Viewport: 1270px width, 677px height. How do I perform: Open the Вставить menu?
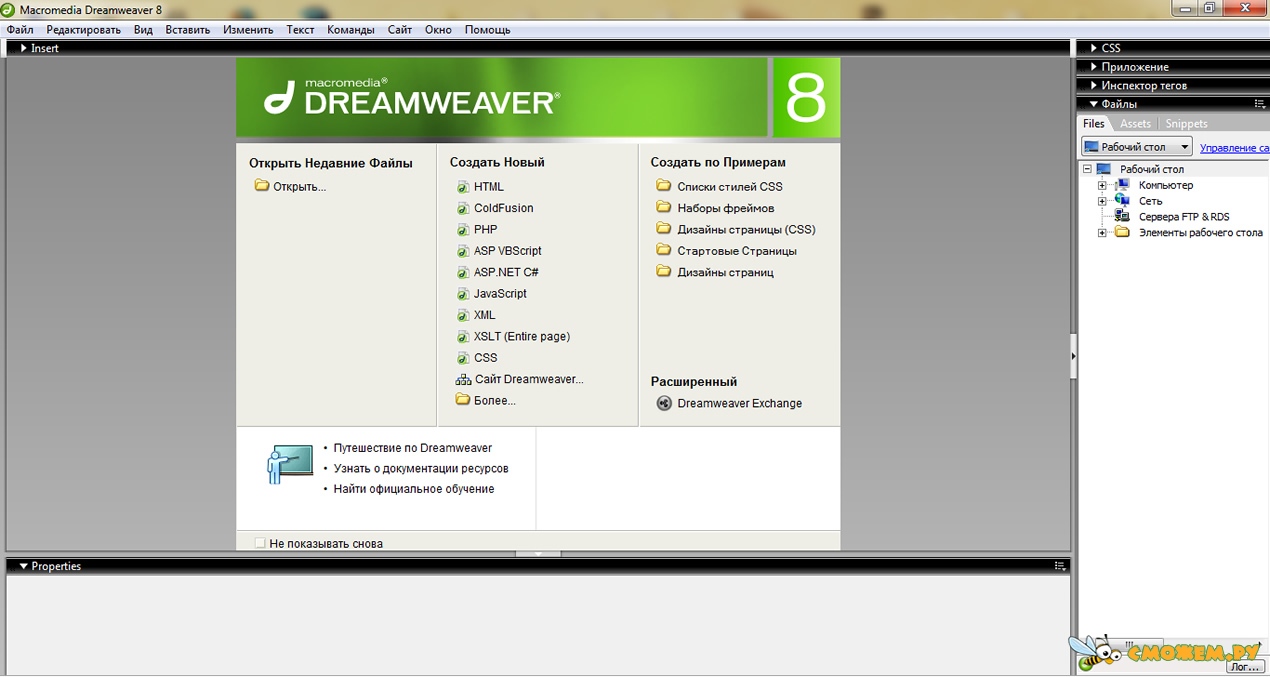(x=188, y=30)
